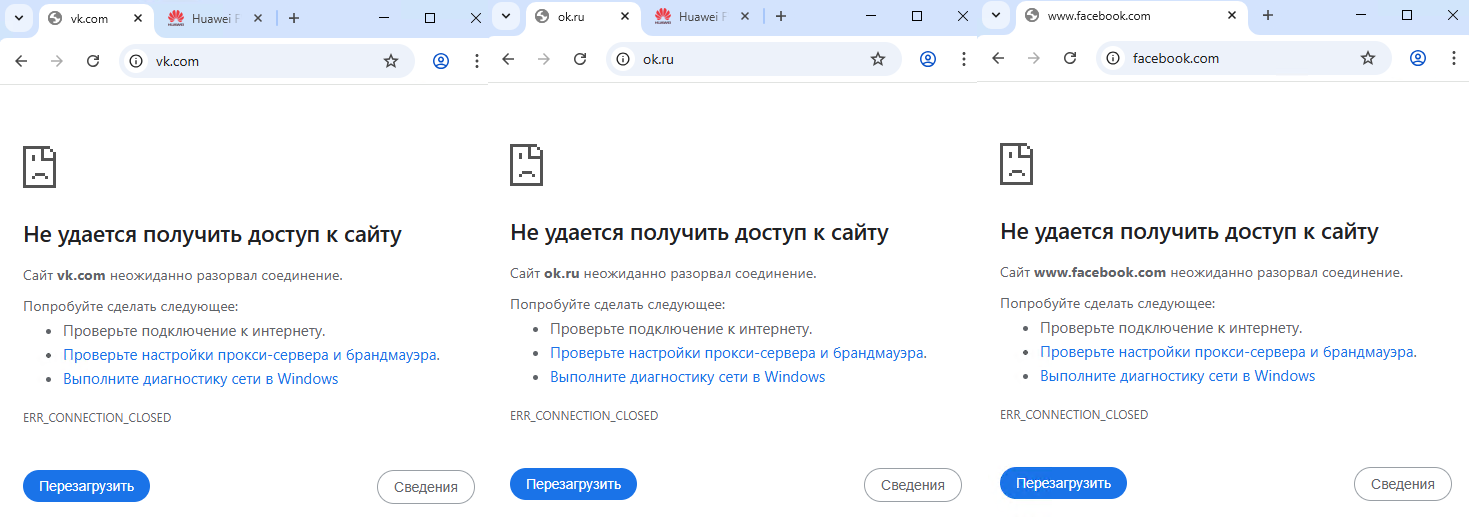The height and width of the screenshot is (520, 1469).
Task: Open proxy and firewall settings link on the vk.com page
Action: pyautogui.click(x=251, y=354)
